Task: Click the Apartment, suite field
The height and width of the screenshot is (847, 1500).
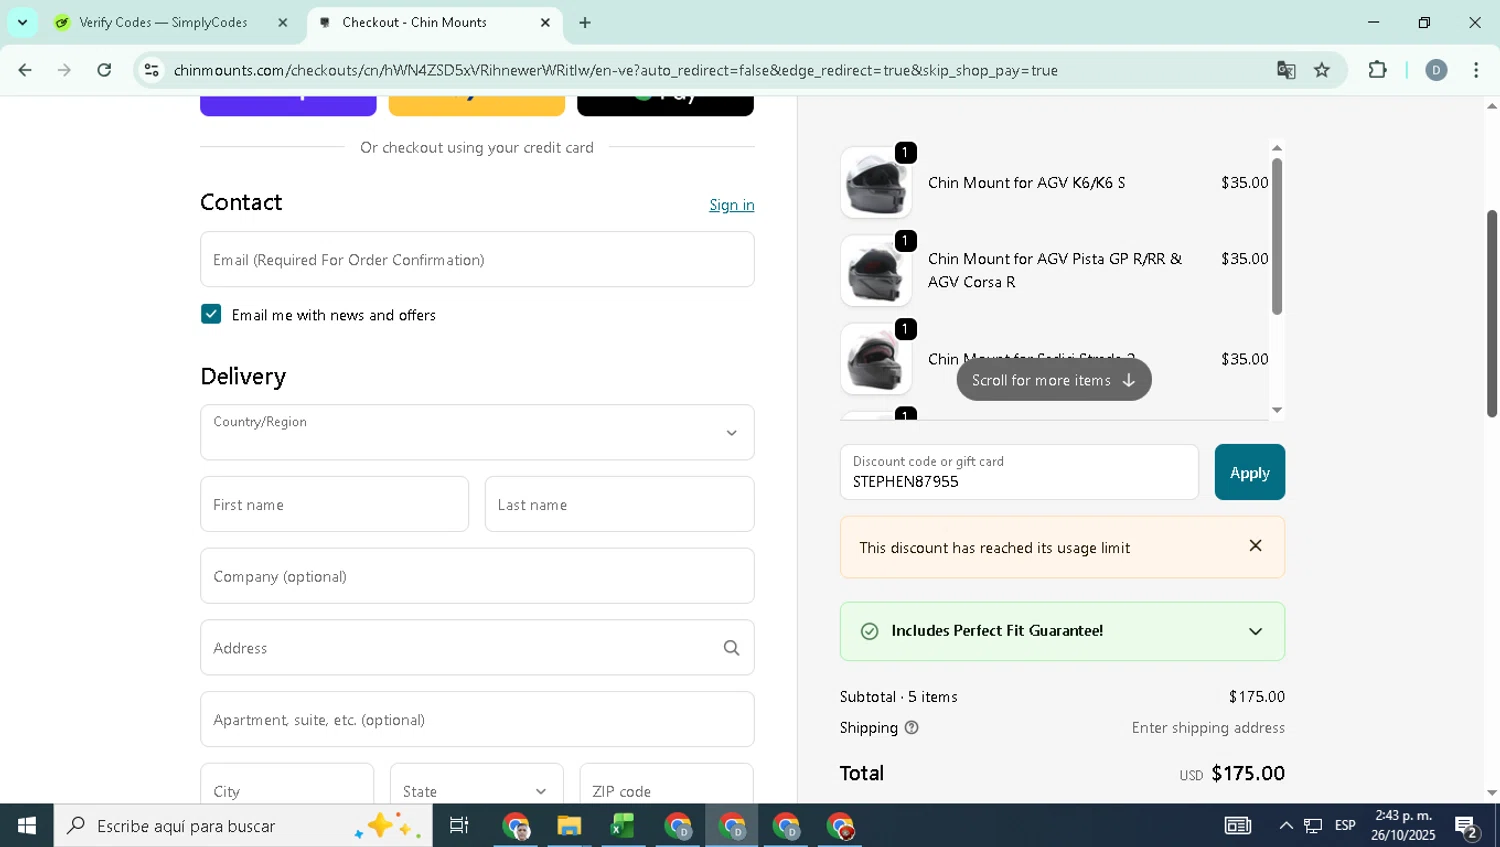Action: 477,719
